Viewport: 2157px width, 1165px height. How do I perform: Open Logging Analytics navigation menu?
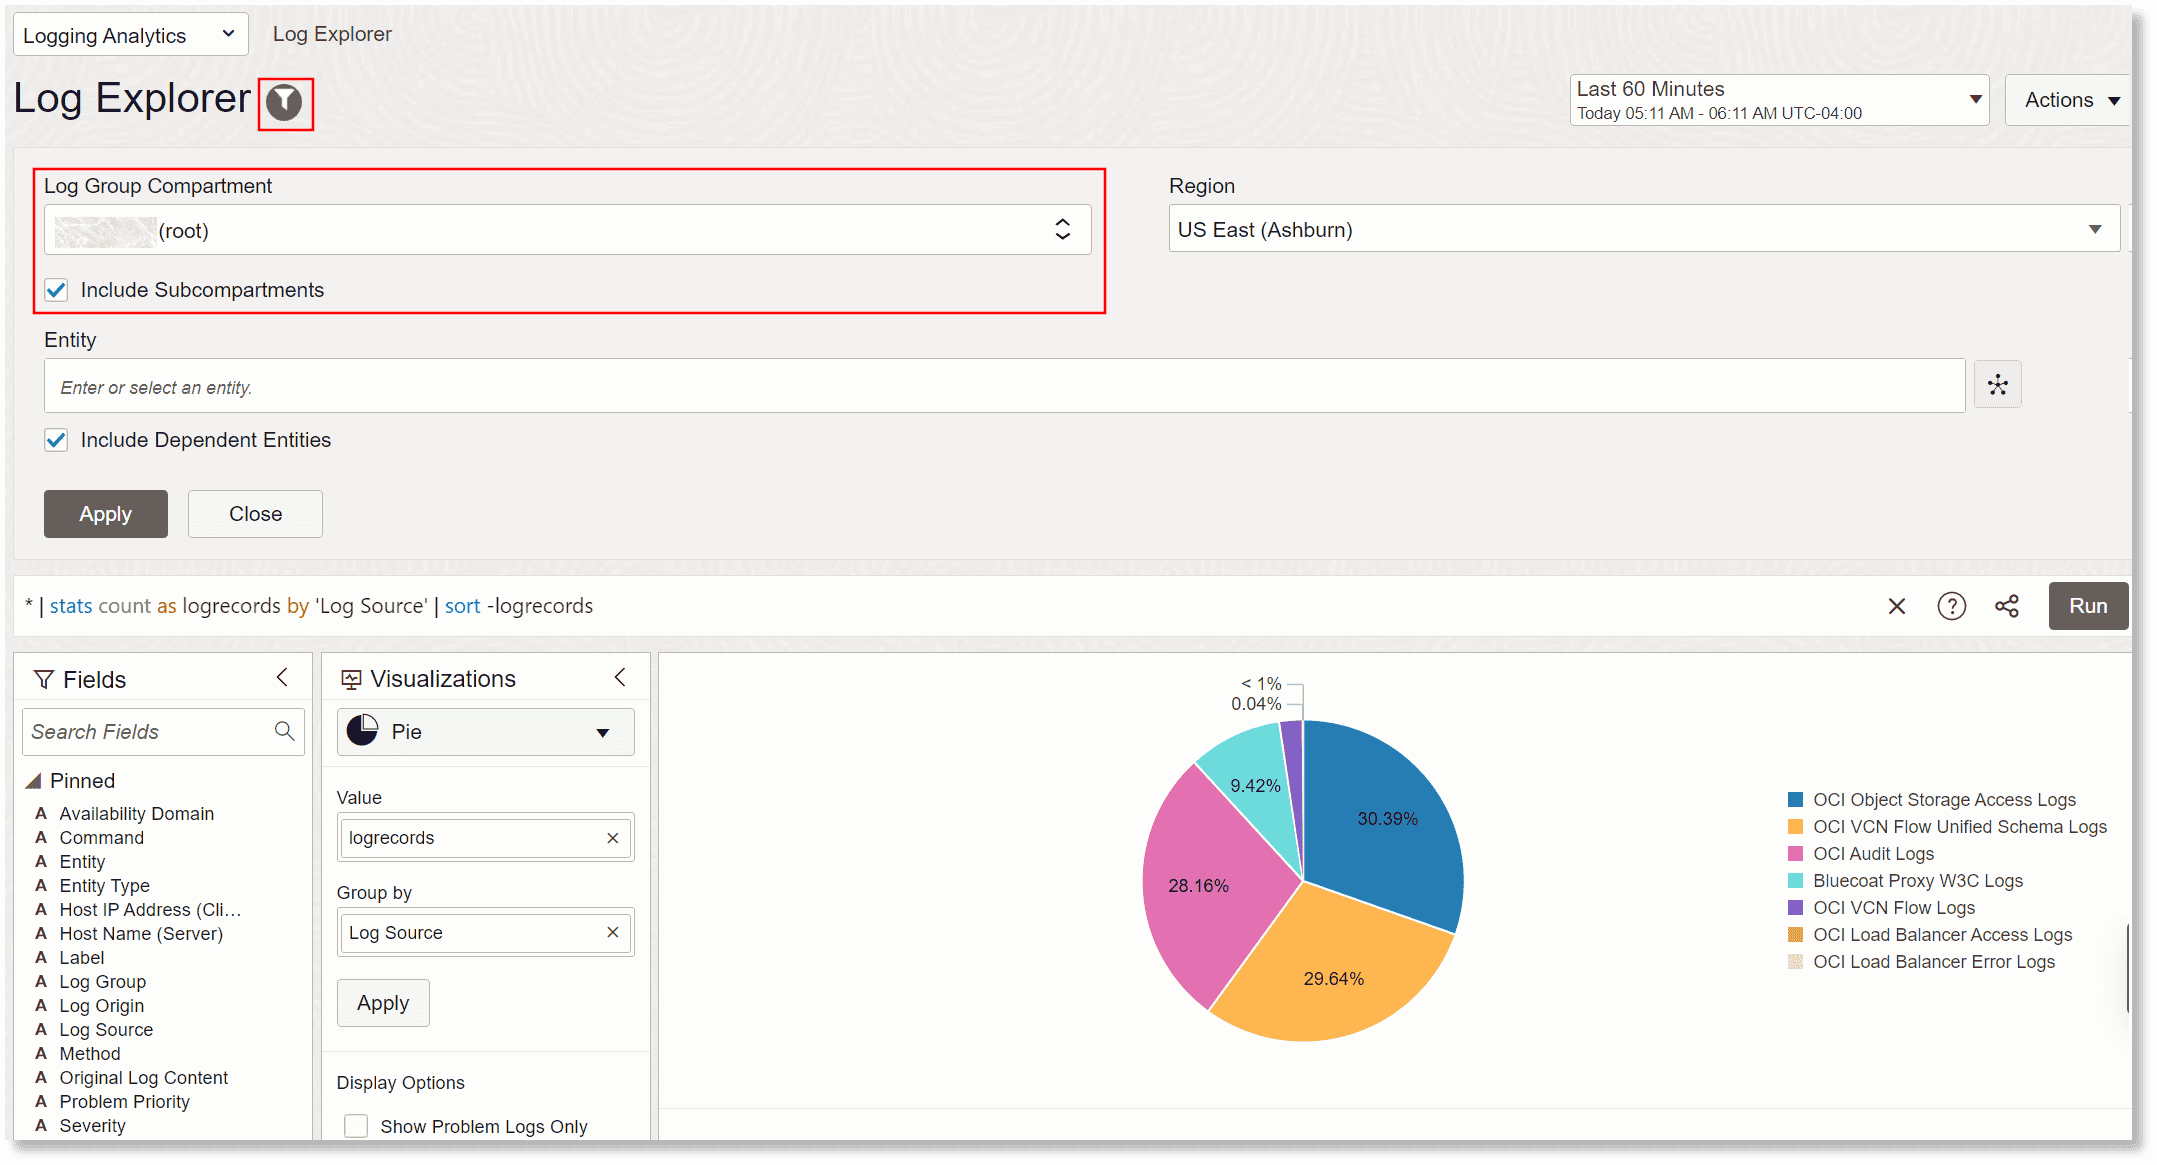pyautogui.click(x=129, y=35)
